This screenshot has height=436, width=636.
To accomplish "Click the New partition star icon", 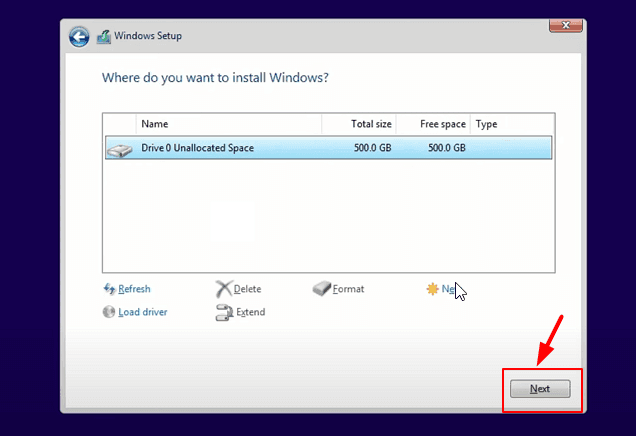I will [432, 289].
